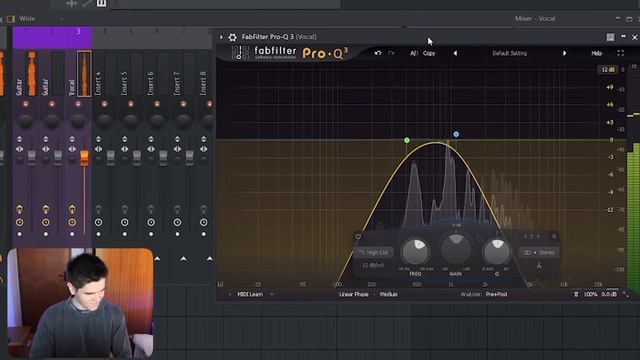The width and height of the screenshot is (640, 360).
Task: Mute the first Guitar track LED
Action: pos(26,104)
